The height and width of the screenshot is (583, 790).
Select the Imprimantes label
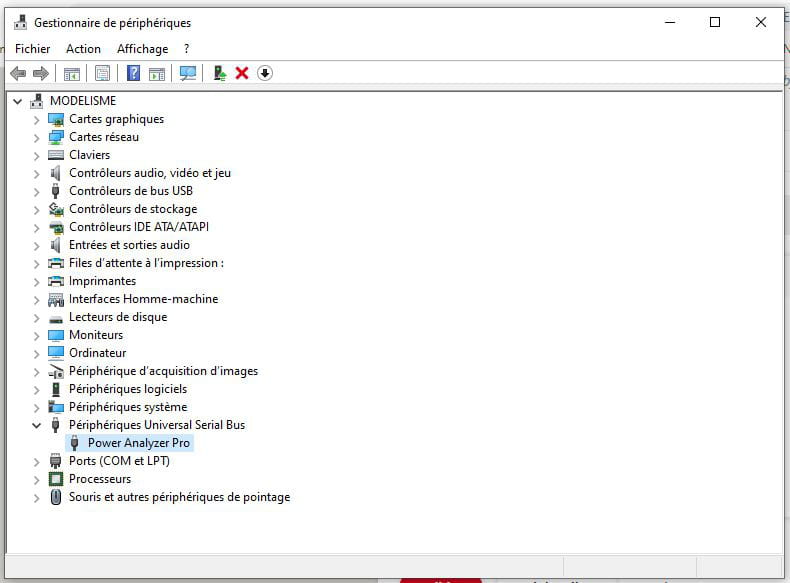coord(102,281)
